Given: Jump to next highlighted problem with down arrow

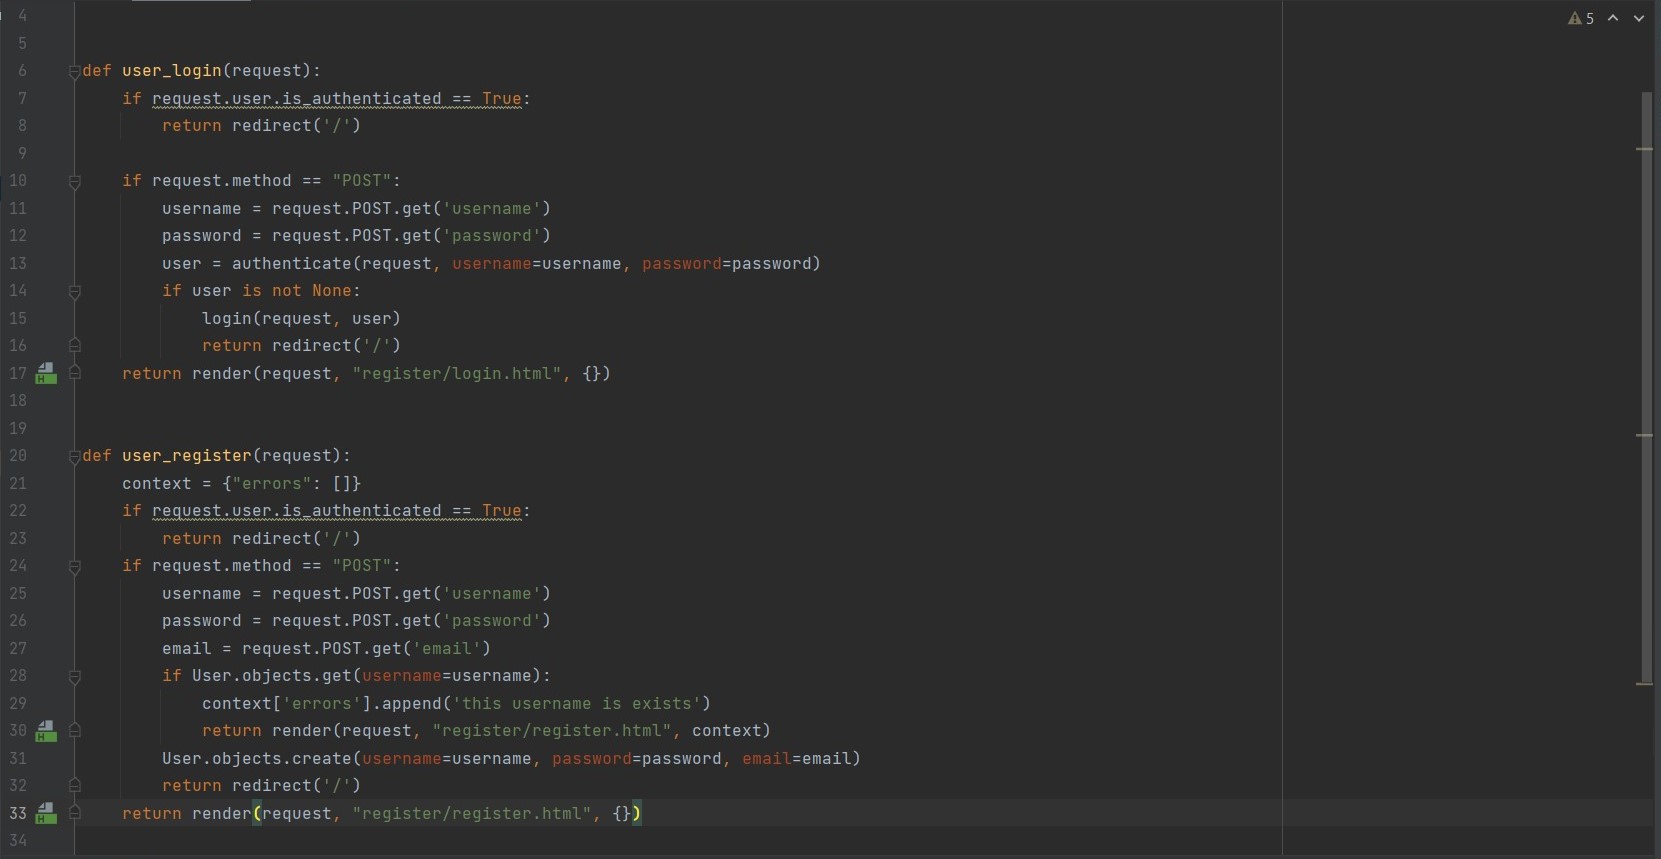Looking at the screenshot, I should 1639,18.
